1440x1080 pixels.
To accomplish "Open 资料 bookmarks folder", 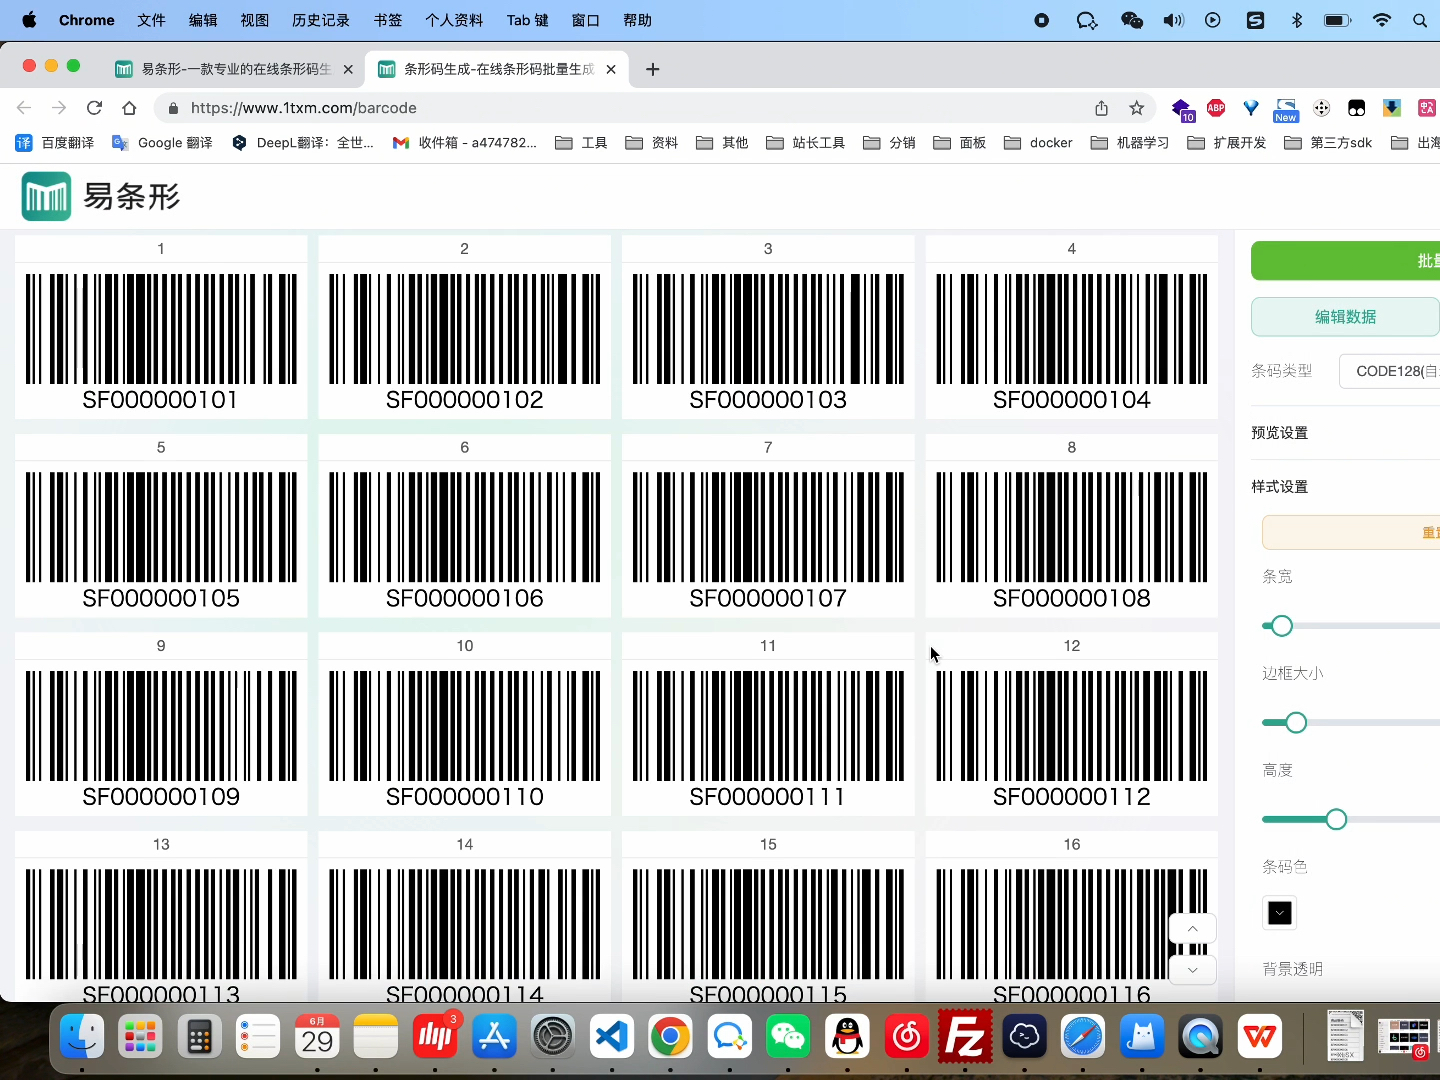I will point(651,143).
